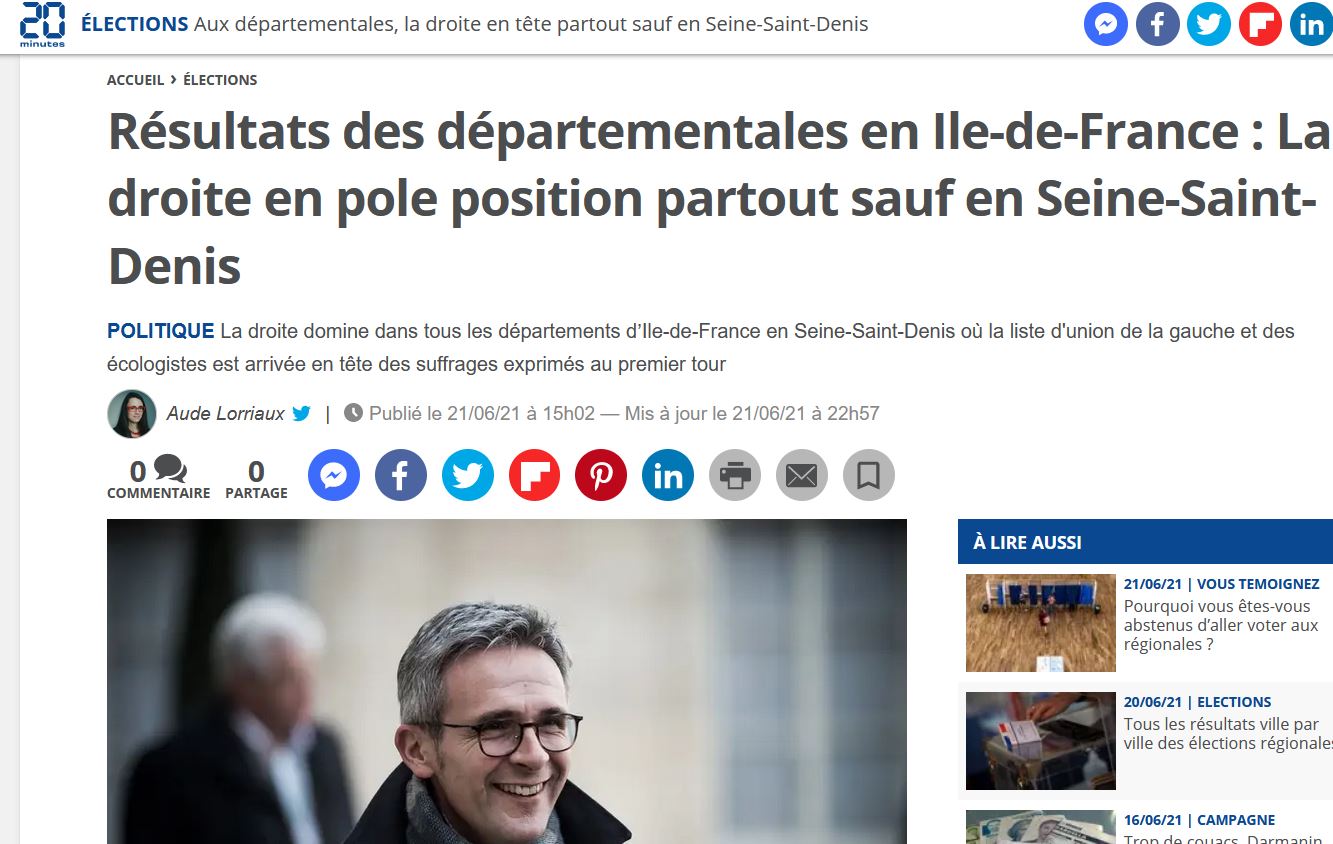Open the POLITIQUE category link
The image size is (1333, 844).
click(x=161, y=331)
